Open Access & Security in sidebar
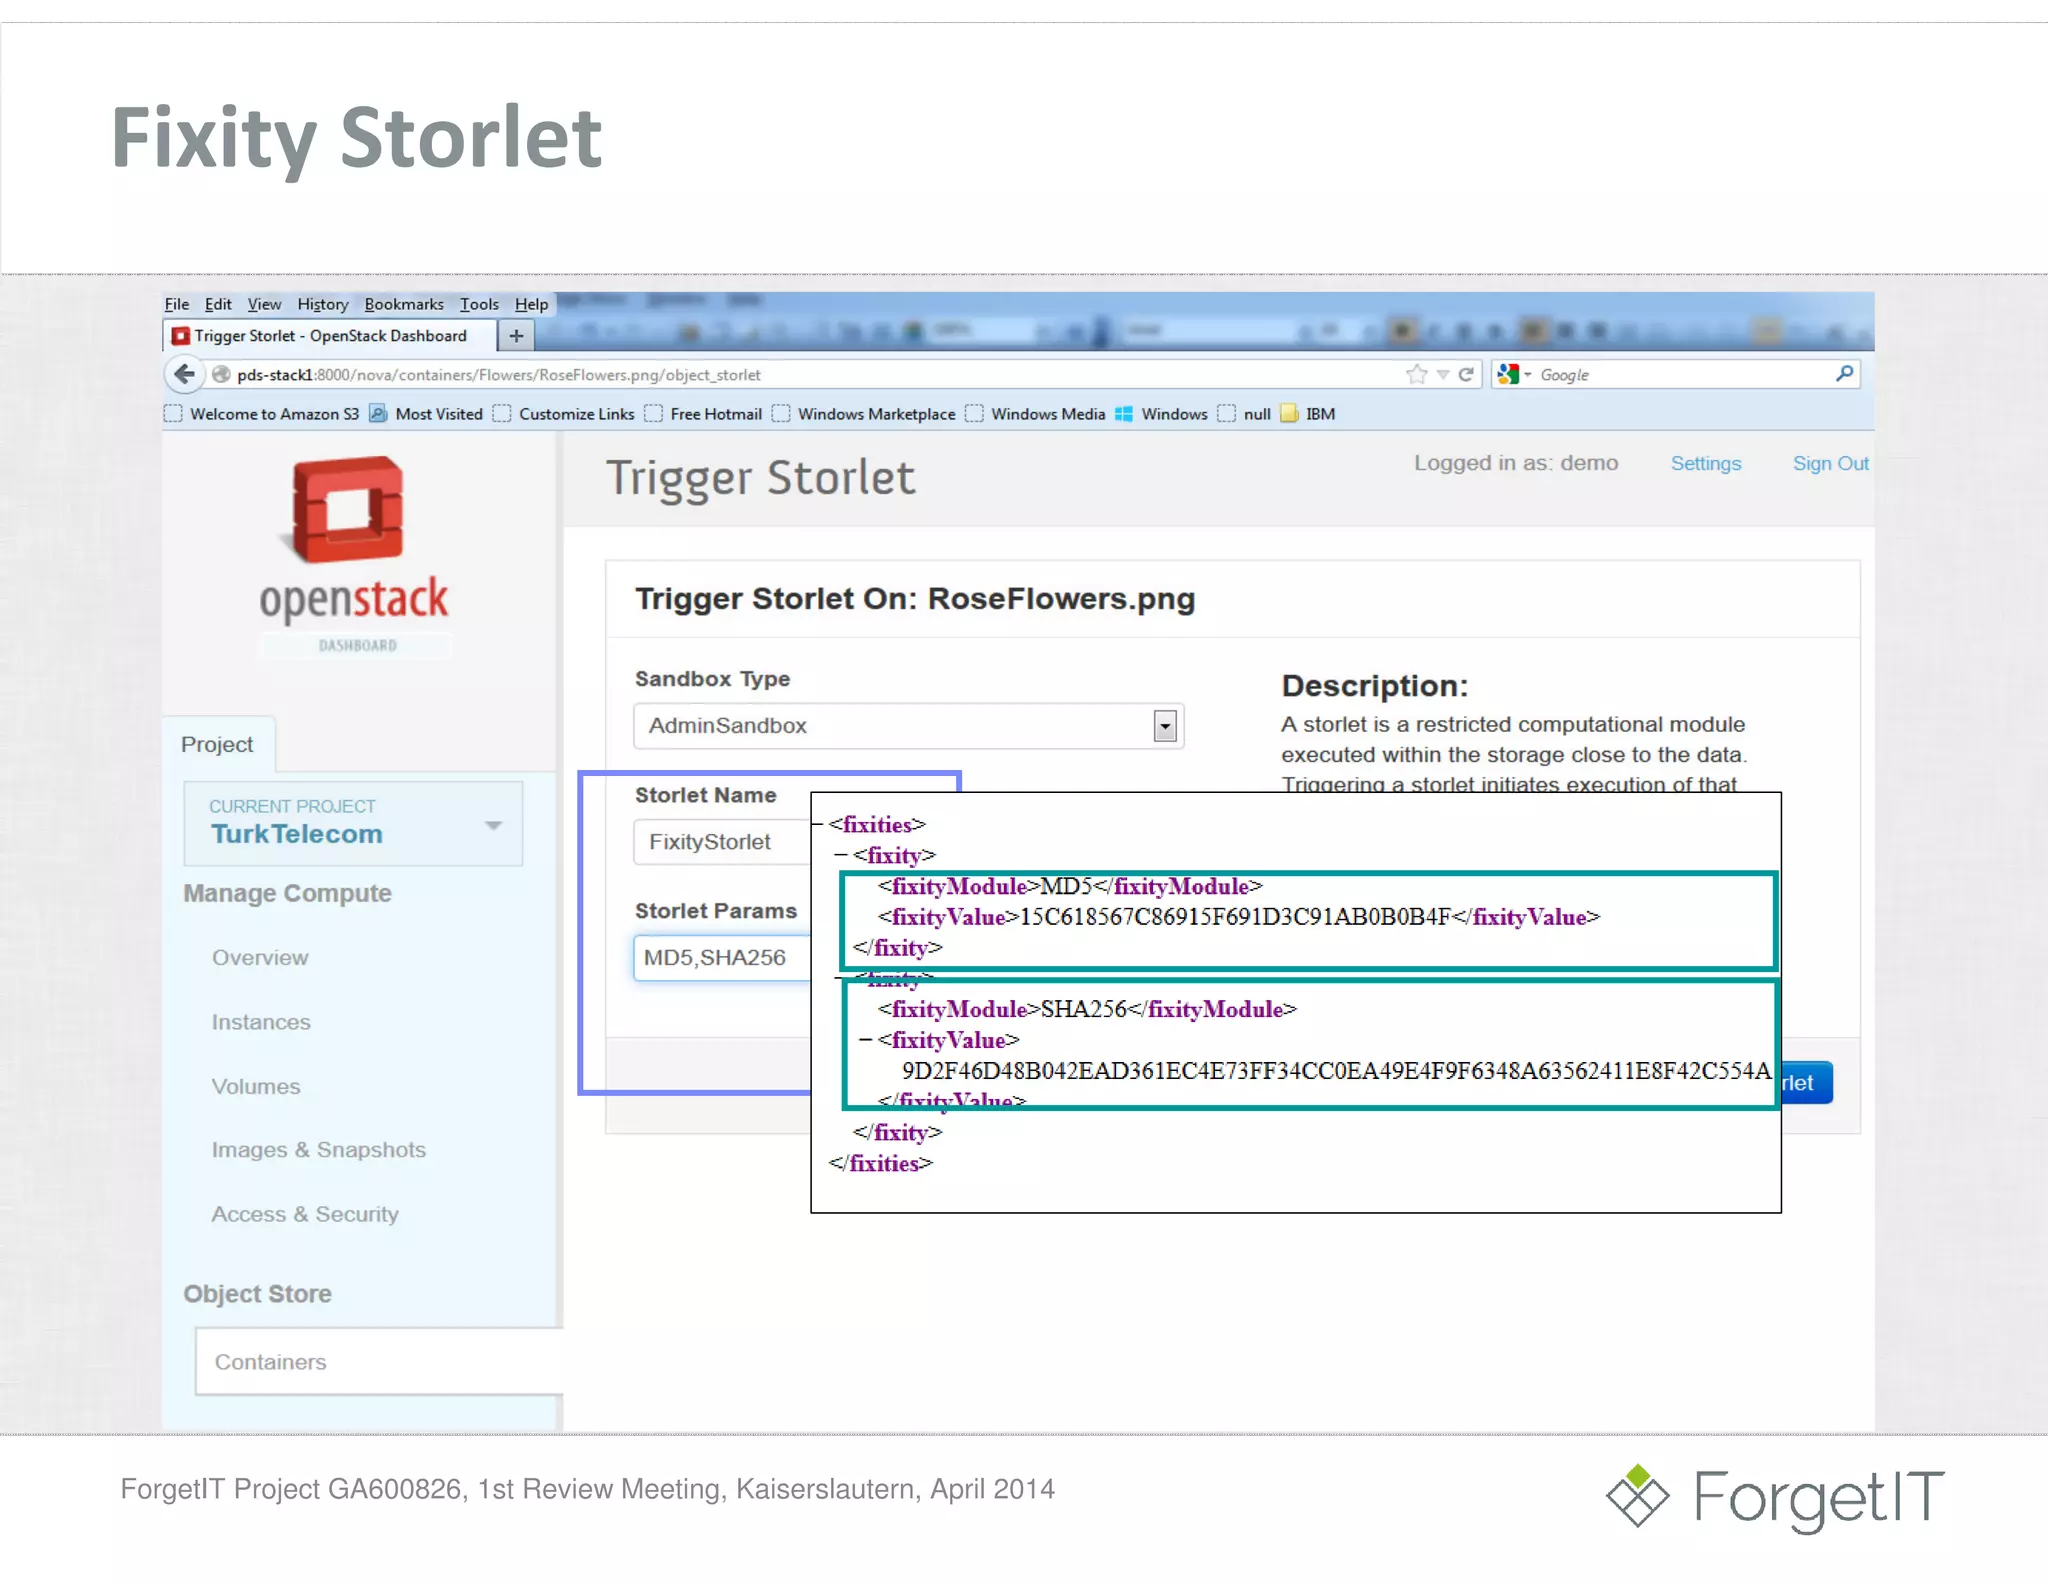Image resolution: width=2048 pixels, height=1582 pixels. (305, 1214)
